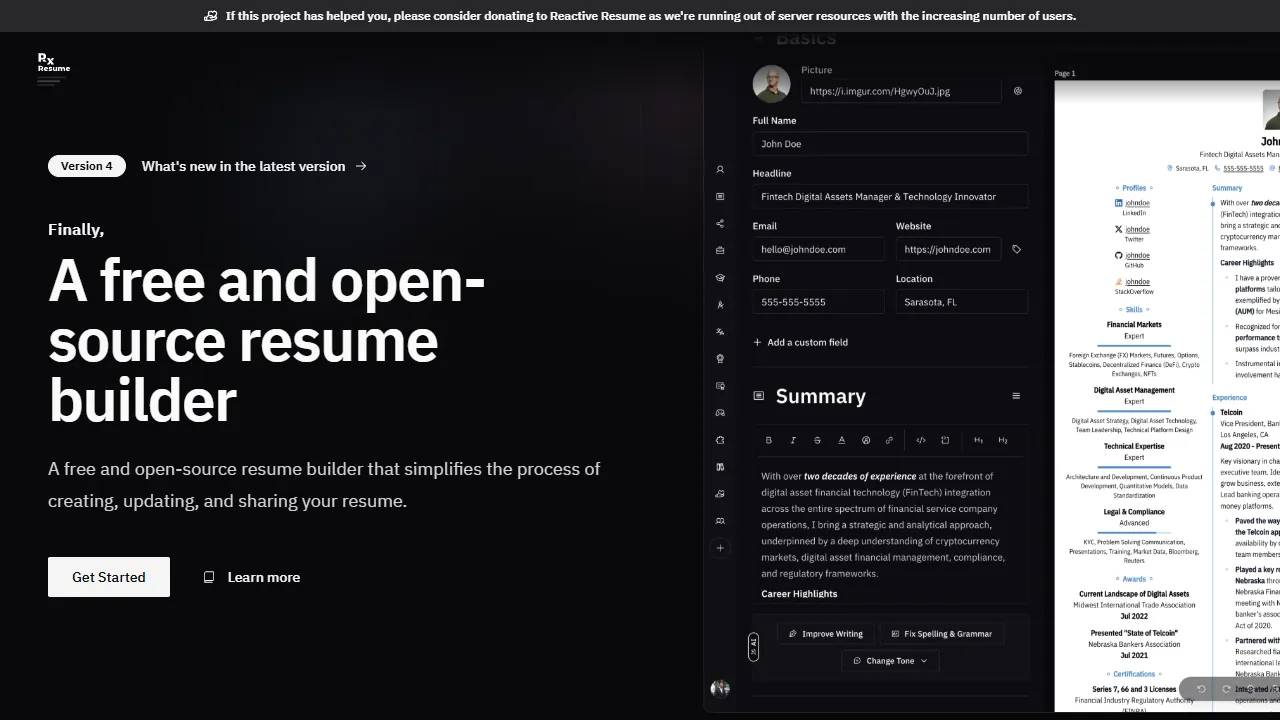
Task: Toggle bold formatting in Summary editor
Action: click(x=769, y=440)
